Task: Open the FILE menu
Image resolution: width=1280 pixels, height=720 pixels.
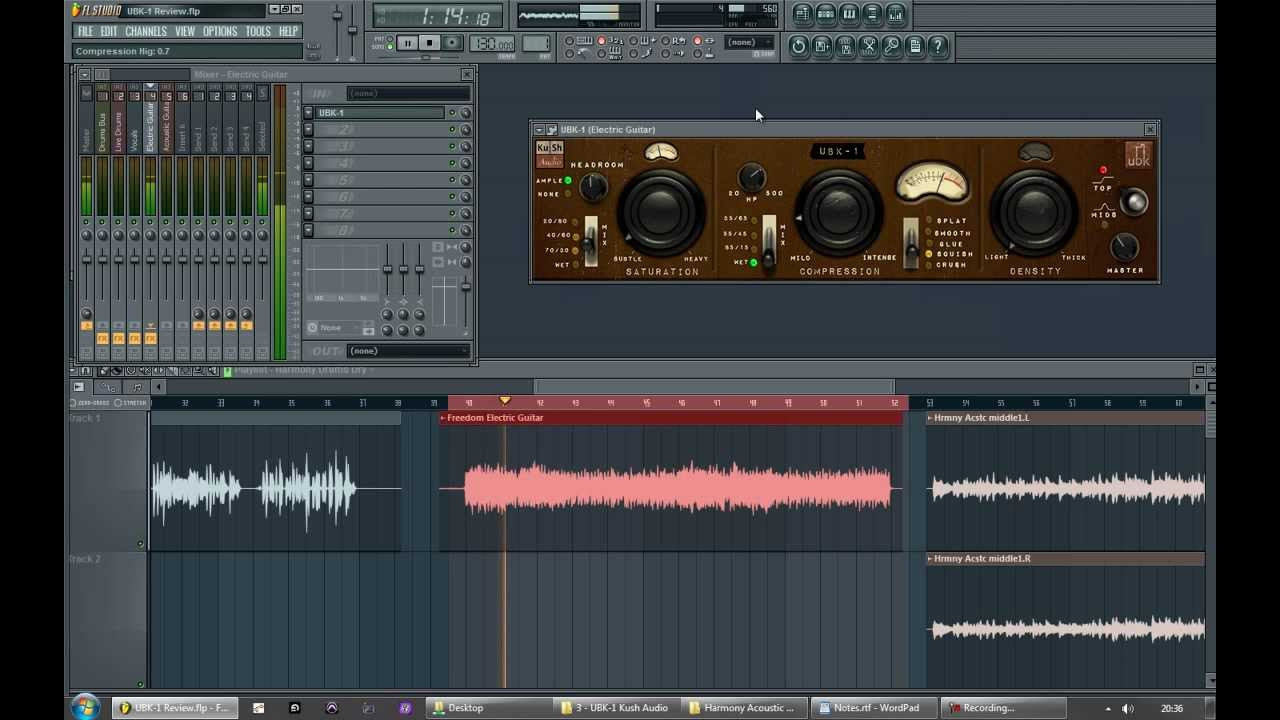Action: (86, 31)
